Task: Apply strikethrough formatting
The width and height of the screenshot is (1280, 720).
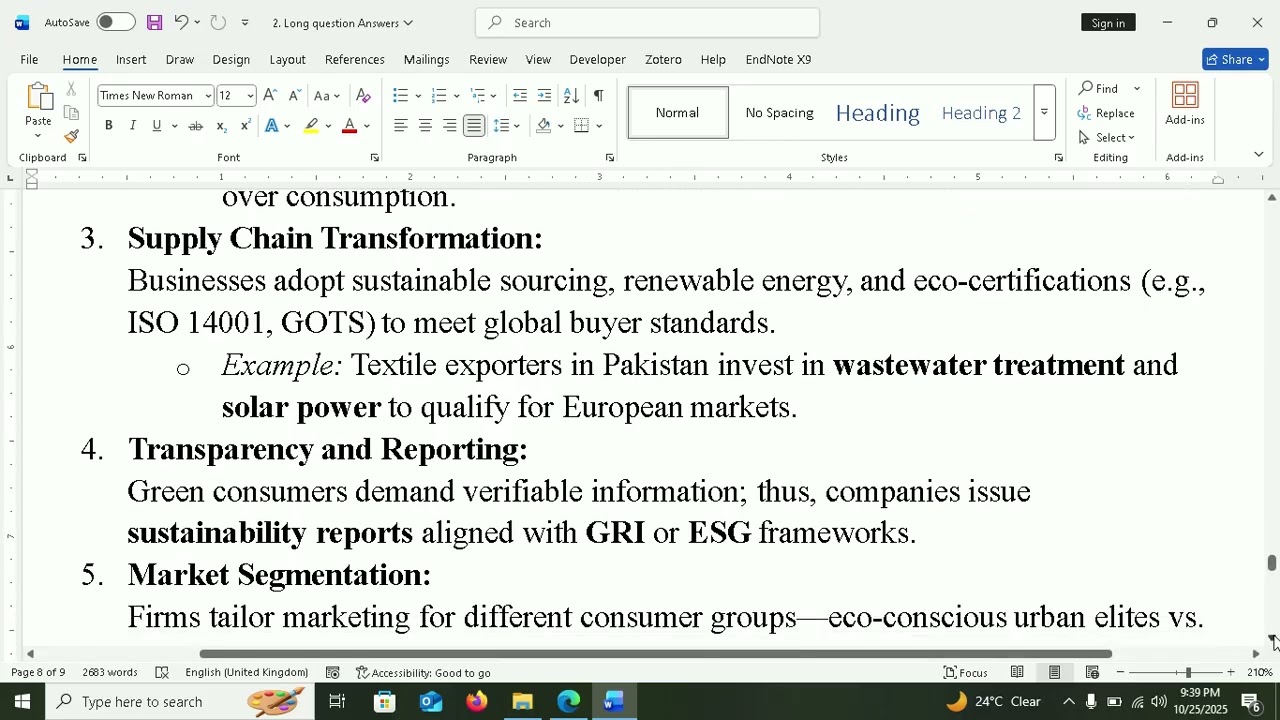Action: pyautogui.click(x=196, y=126)
